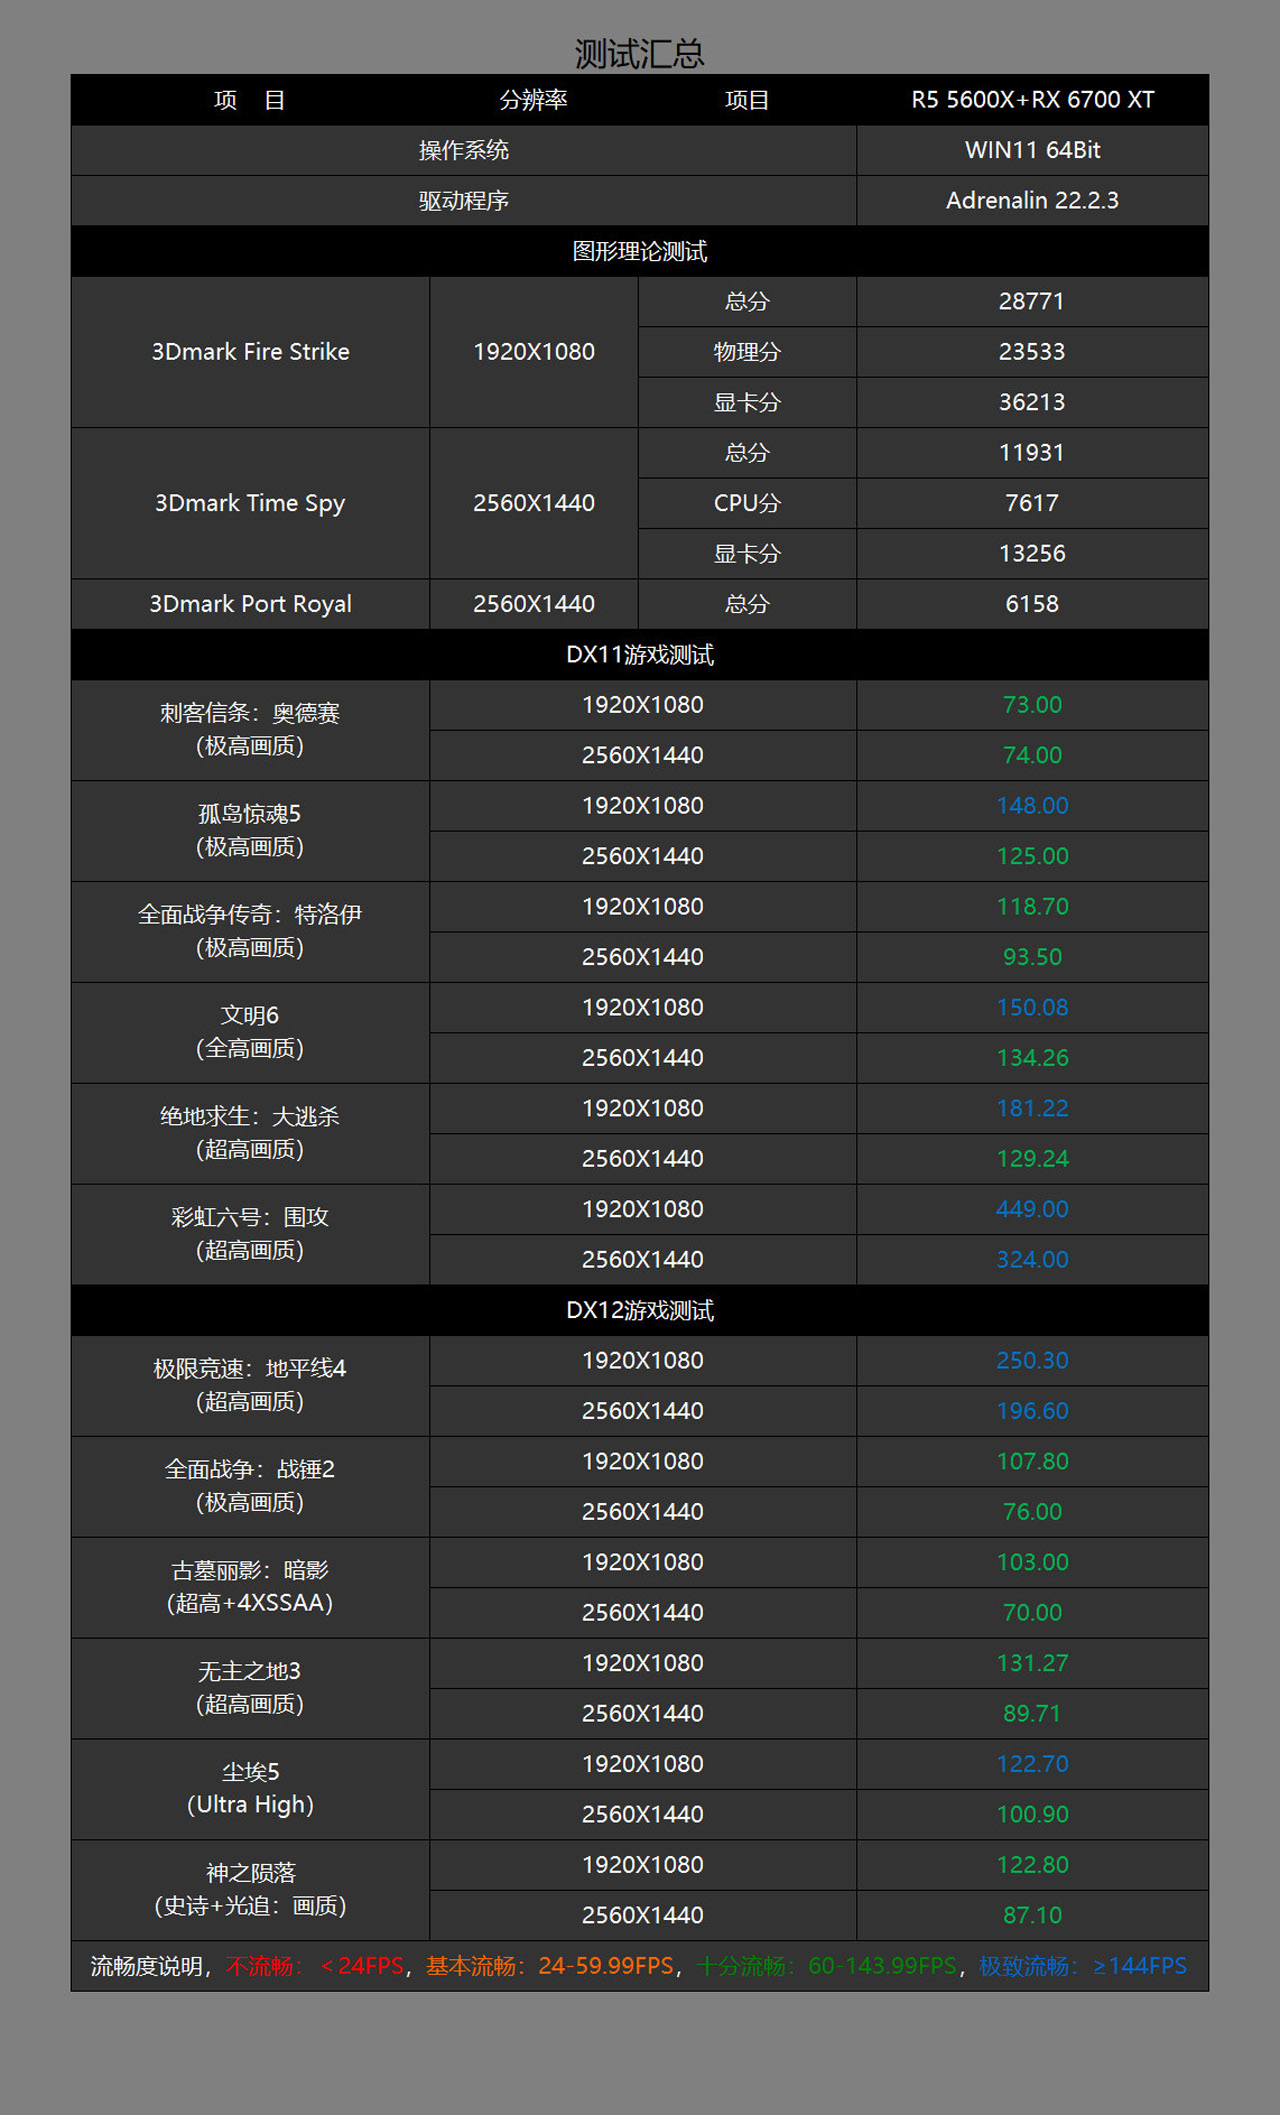Click the 3Dmark Port Royal score 6158
The image size is (1280, 2115).
click(x=1032, y=604)
